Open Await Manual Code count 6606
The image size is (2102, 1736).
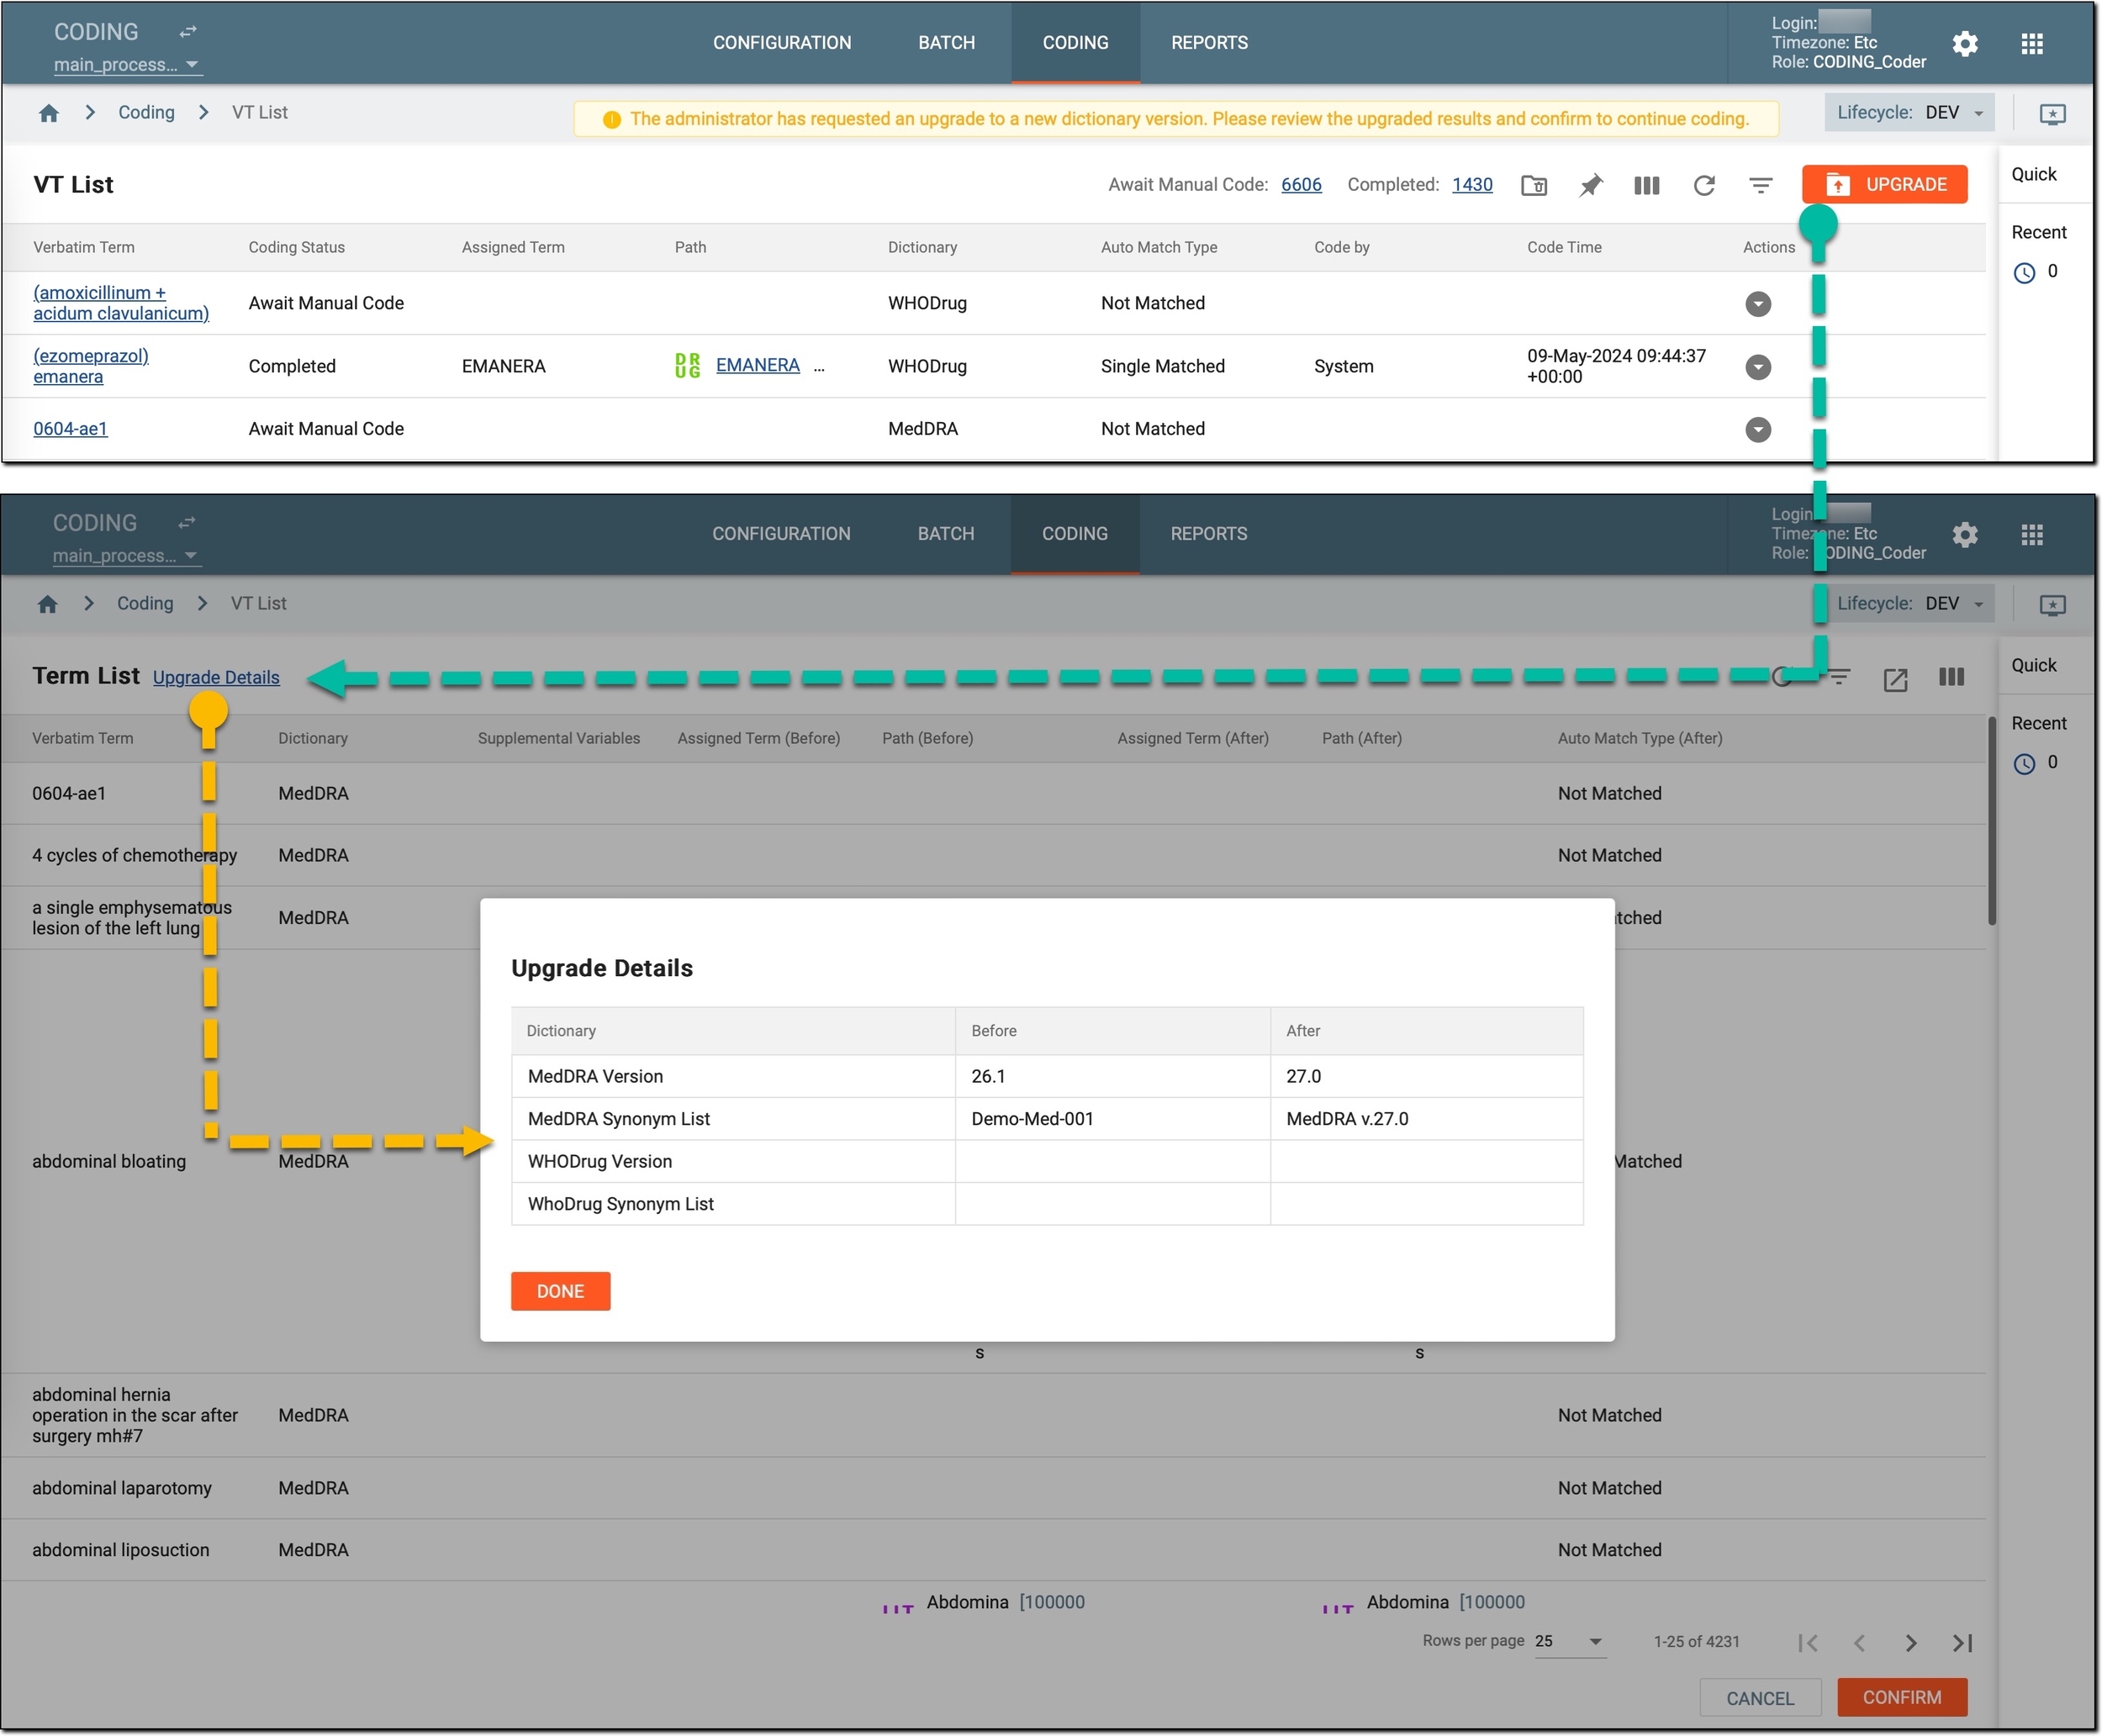[1301, 185]
